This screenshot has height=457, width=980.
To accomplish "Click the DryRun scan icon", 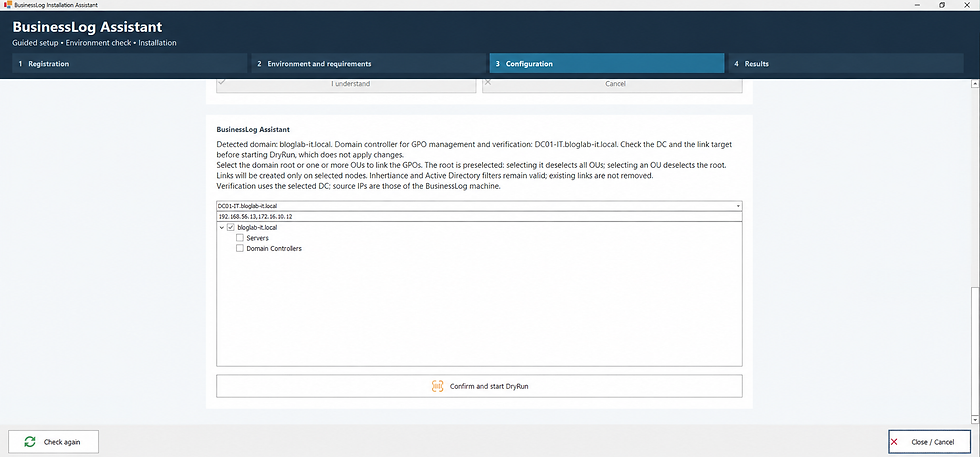I will click(438, 386).
